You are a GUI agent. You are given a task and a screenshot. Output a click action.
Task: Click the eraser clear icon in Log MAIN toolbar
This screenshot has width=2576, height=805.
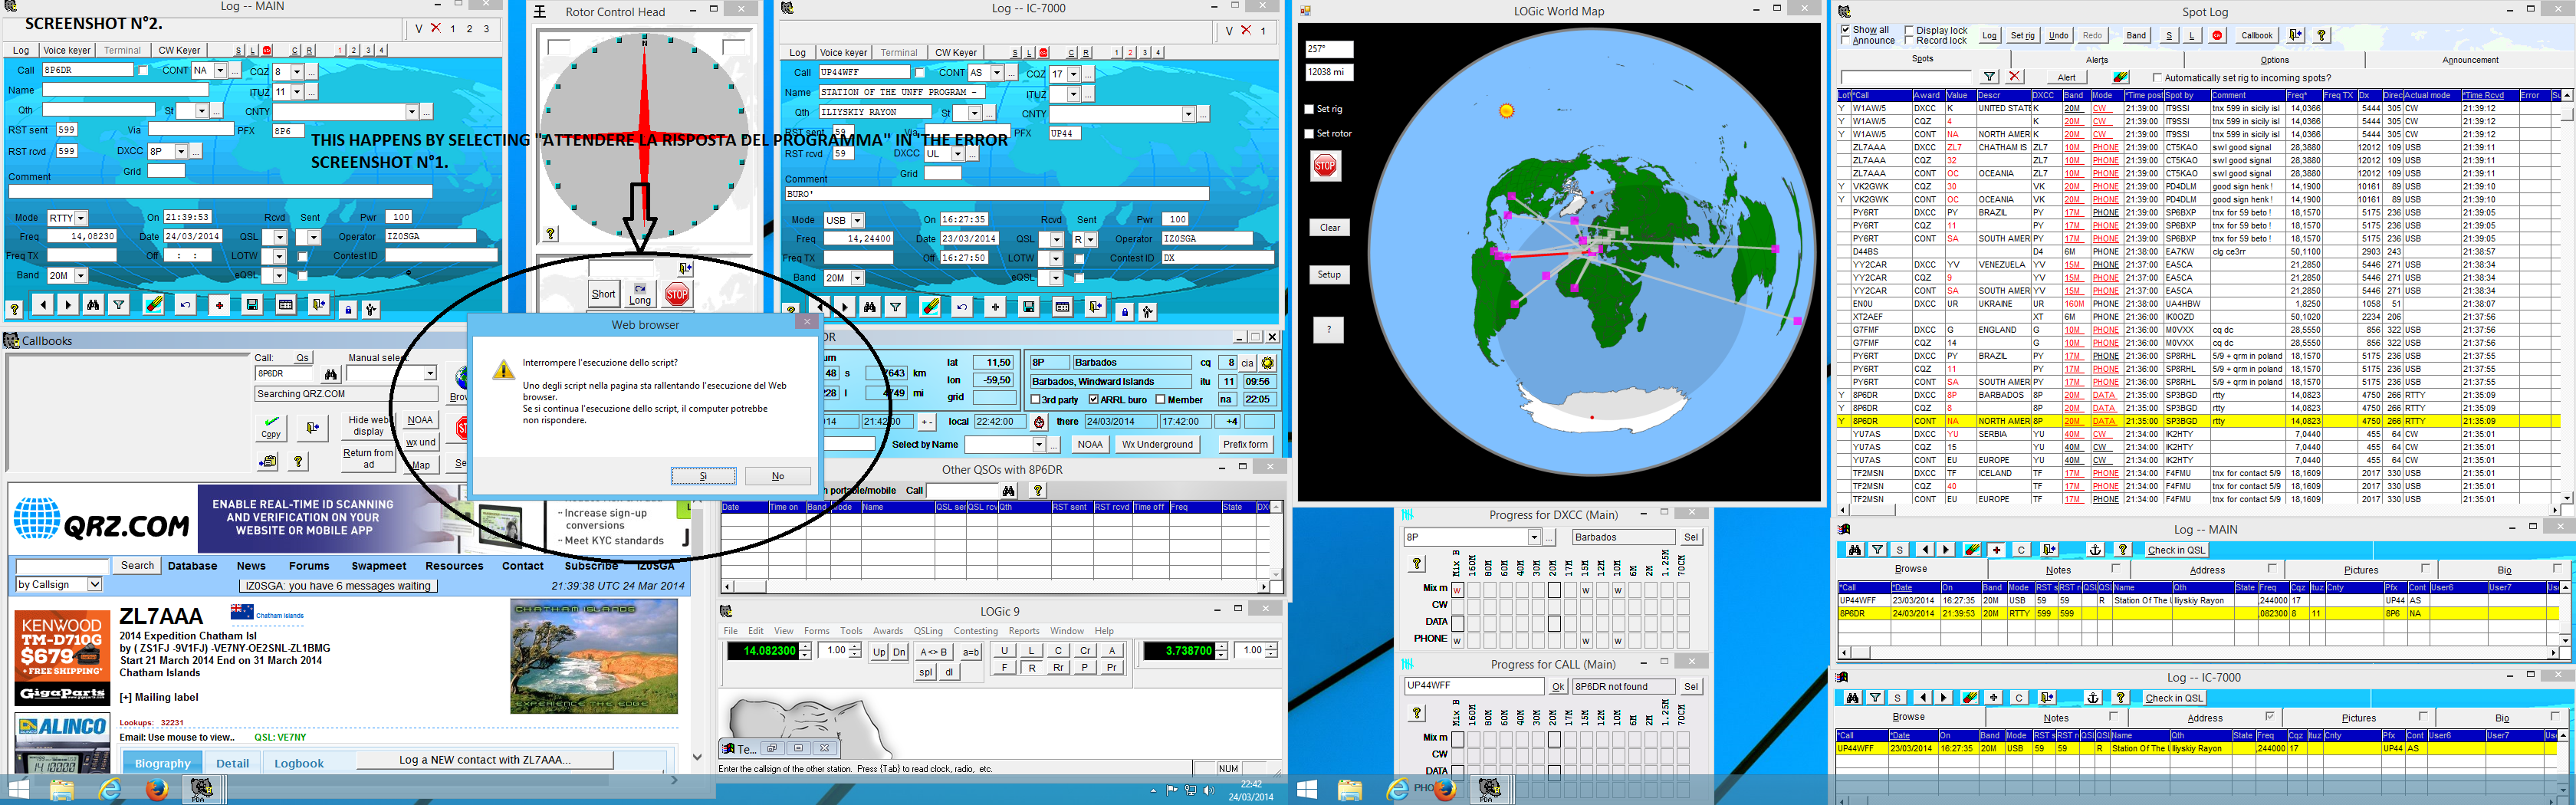point(153,305)
